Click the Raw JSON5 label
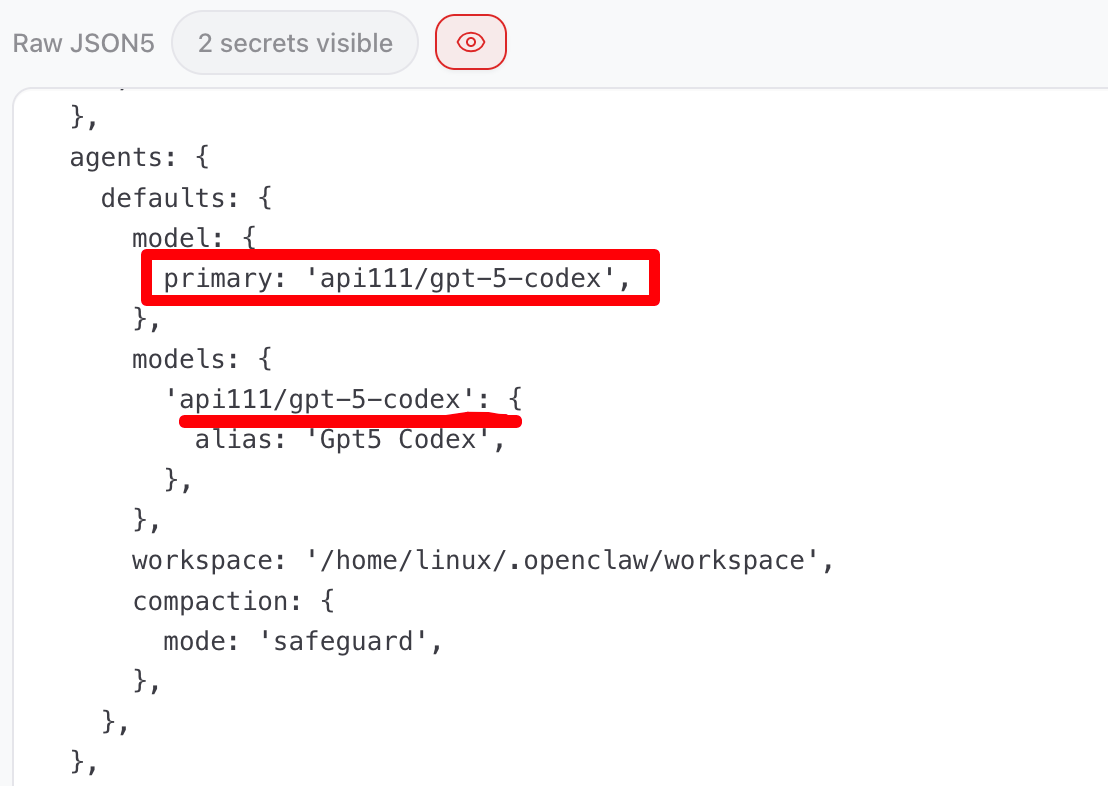 click(84, 43)
